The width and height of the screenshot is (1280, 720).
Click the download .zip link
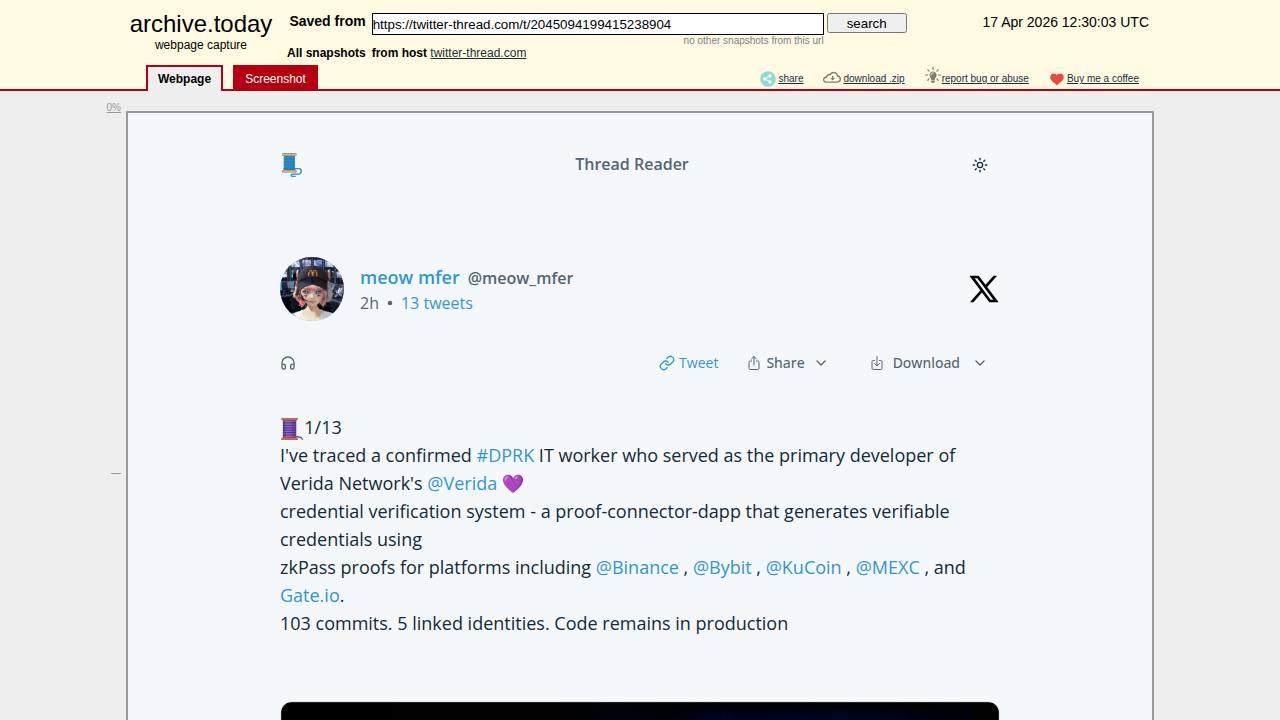tap(873, 78)
